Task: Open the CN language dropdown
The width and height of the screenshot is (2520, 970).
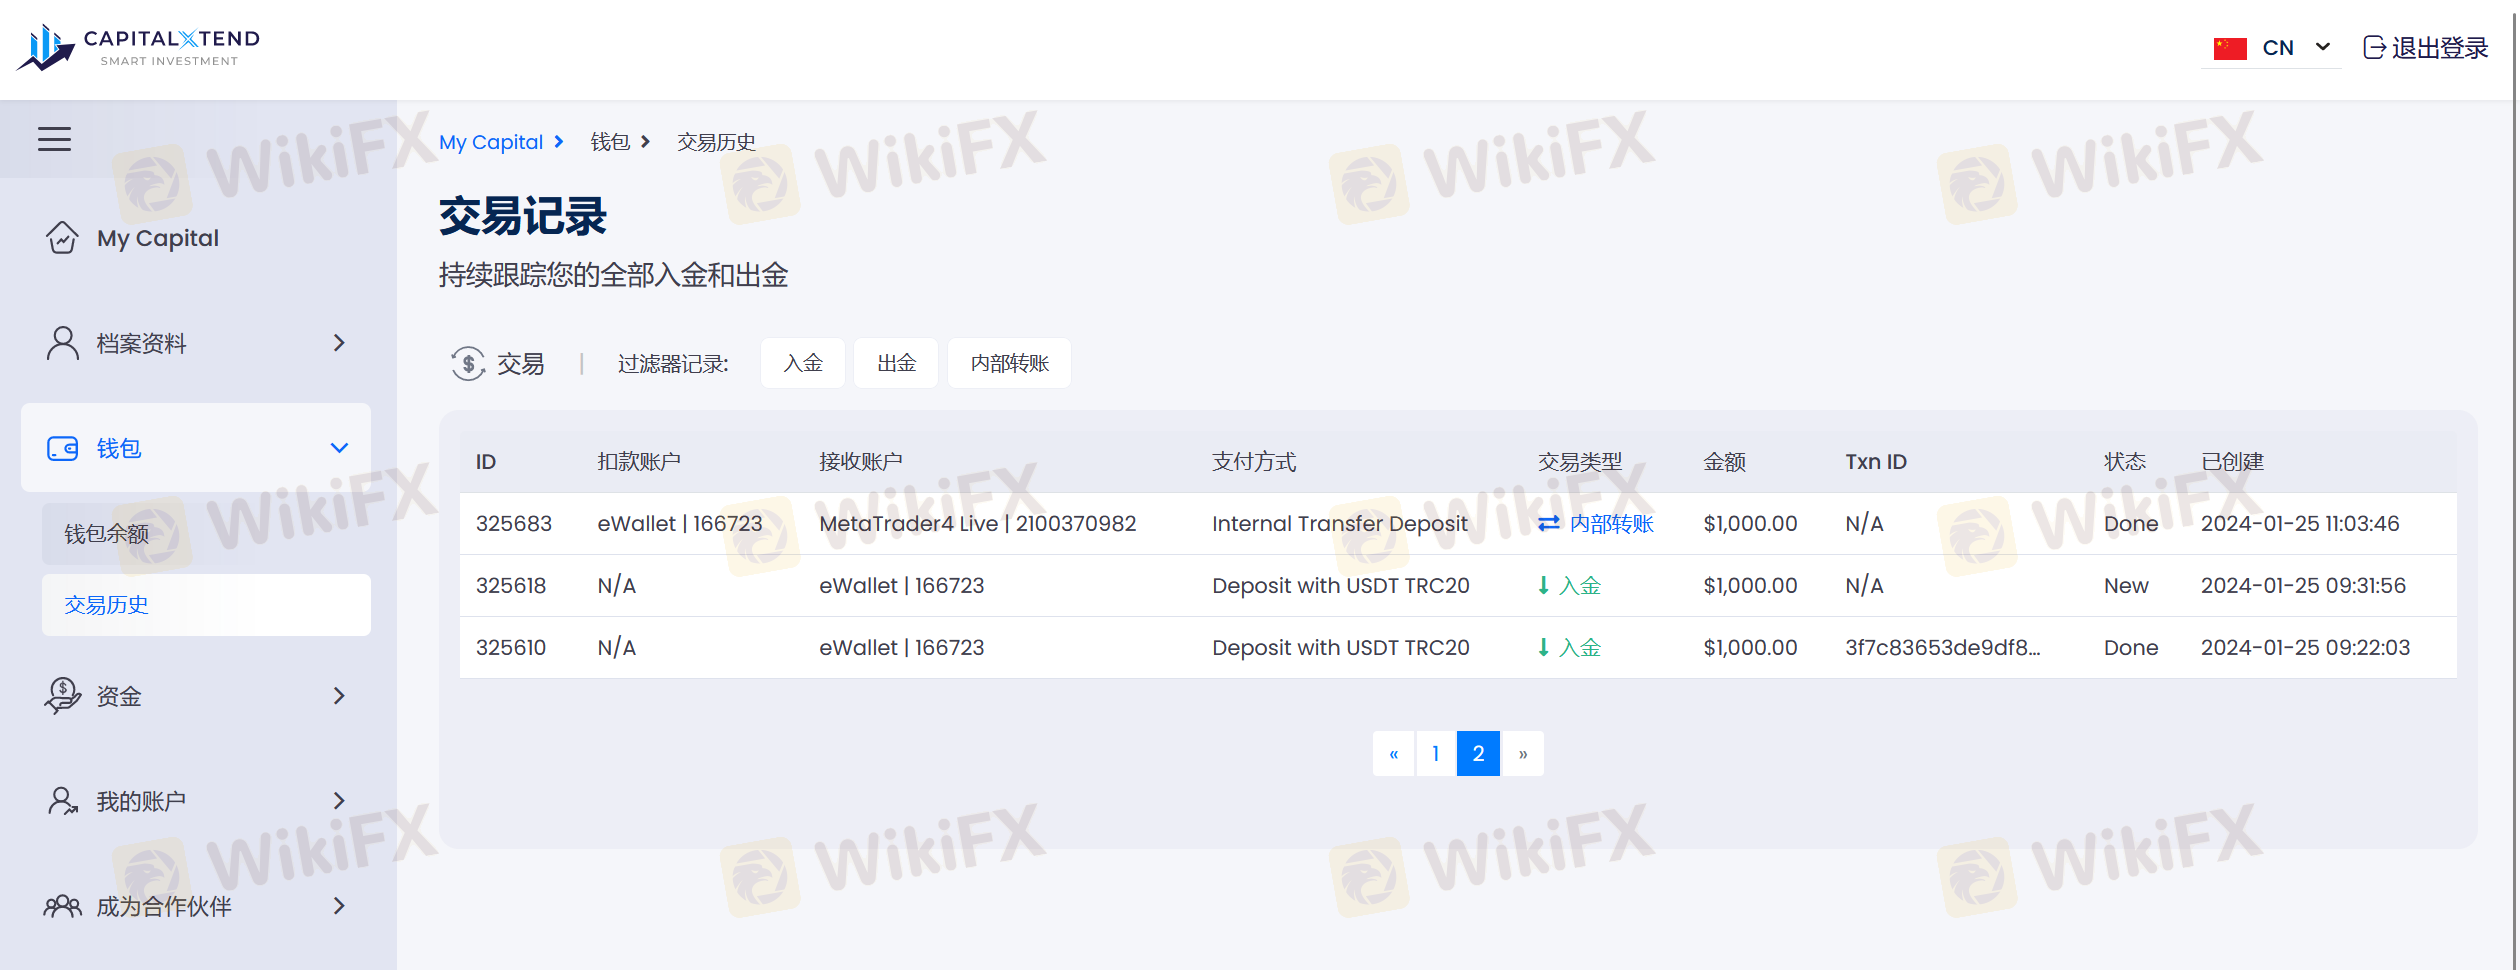Action: (2270, 48)
